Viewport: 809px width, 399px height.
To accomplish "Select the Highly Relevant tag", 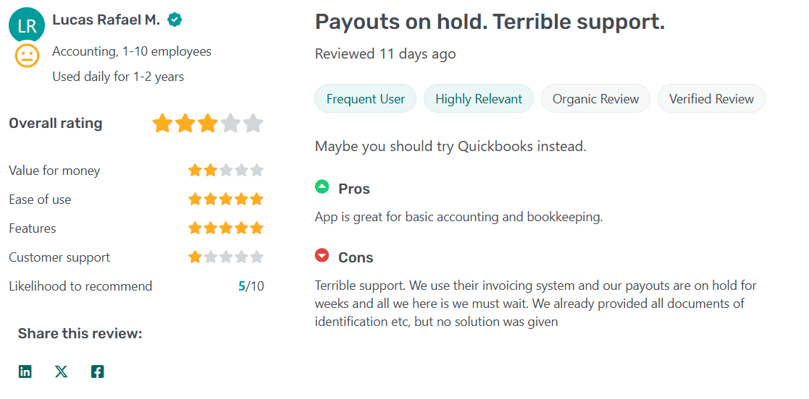I will [x=479, y=99].
